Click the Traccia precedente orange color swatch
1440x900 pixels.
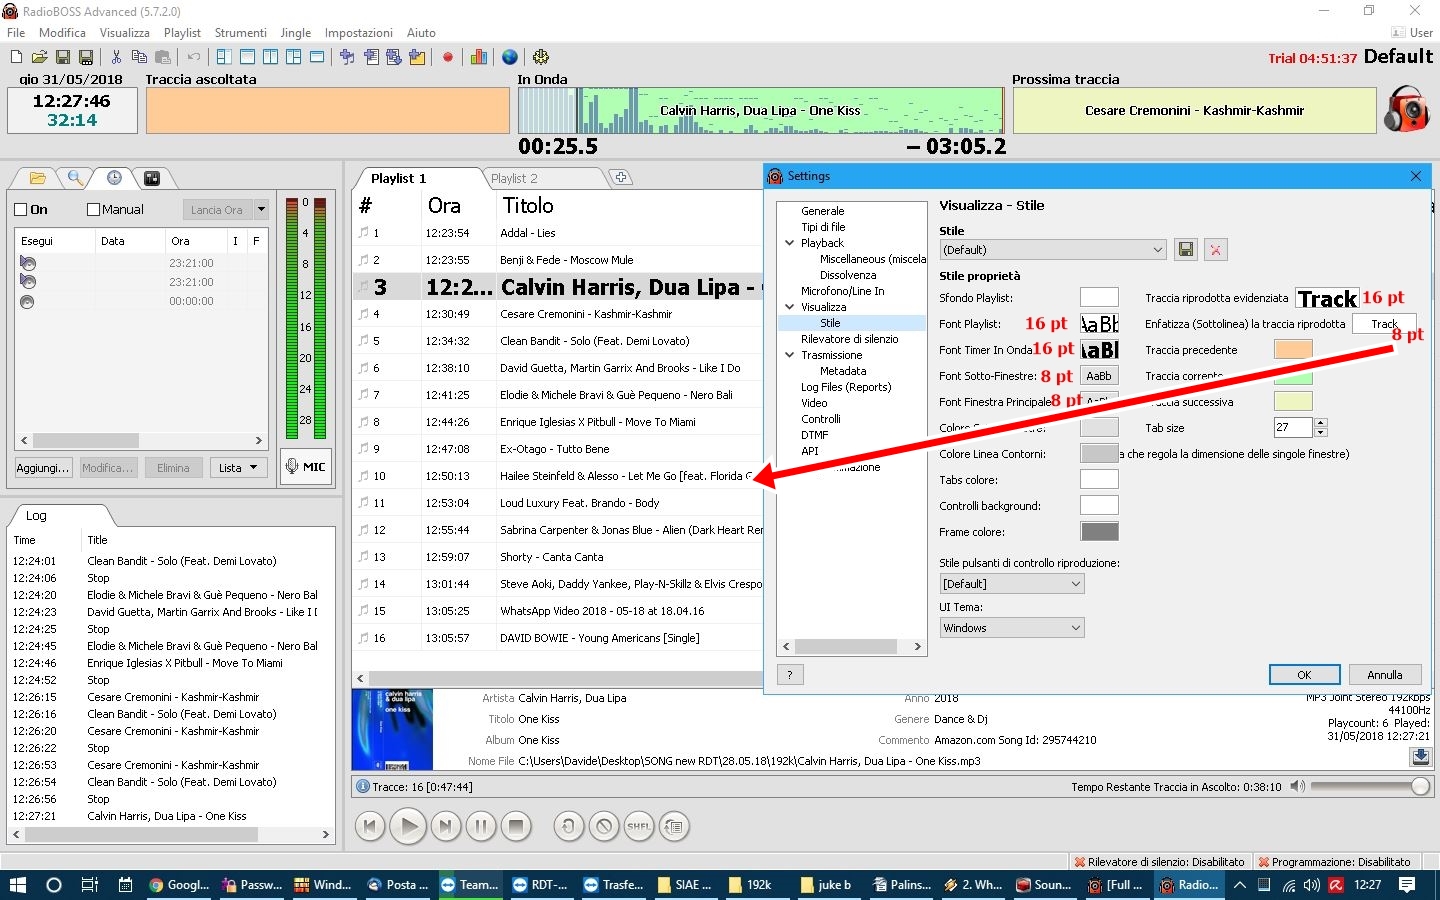pyautogui.click(x=1292, y=350)
